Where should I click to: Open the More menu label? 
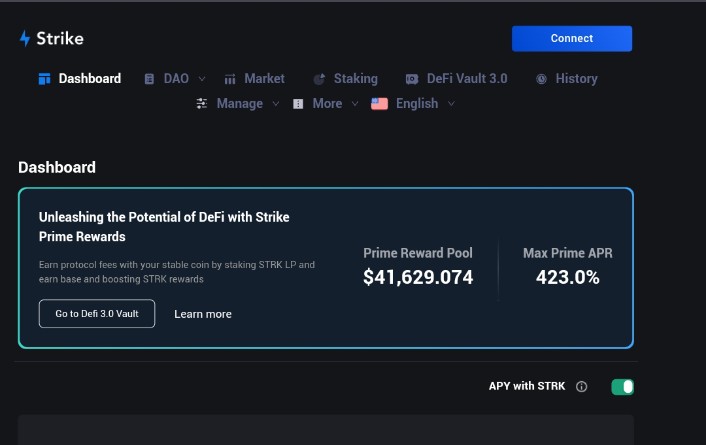pos(327,104)
